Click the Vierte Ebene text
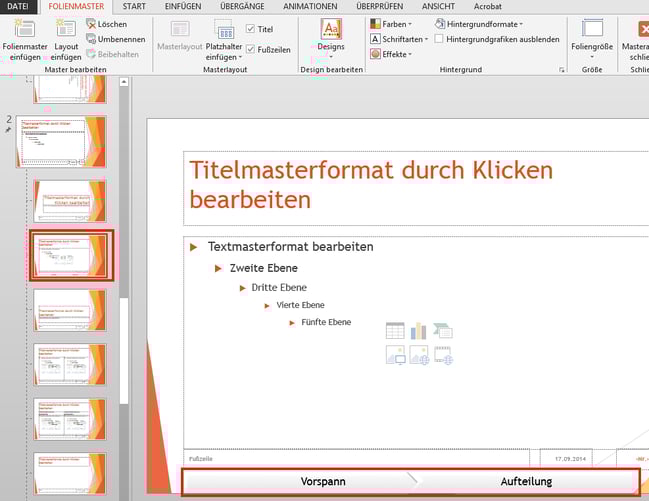 tap(300, 305)
